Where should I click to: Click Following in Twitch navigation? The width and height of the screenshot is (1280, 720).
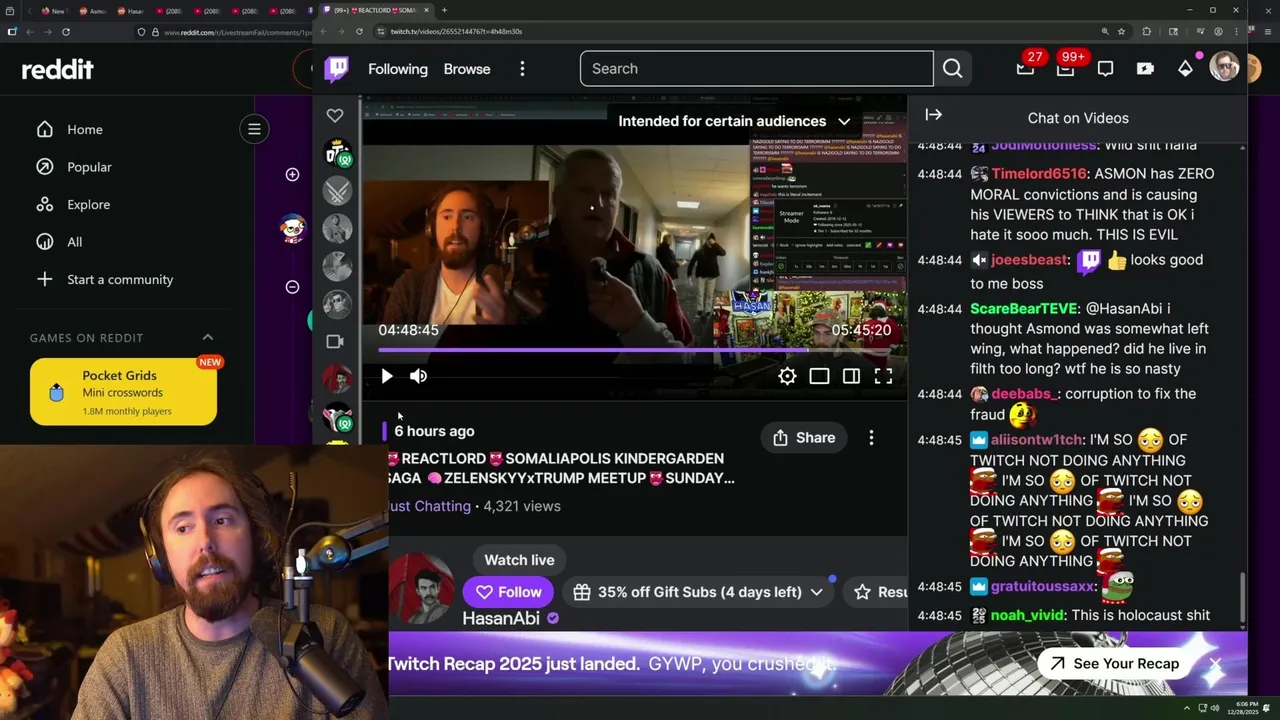[398, 69]
